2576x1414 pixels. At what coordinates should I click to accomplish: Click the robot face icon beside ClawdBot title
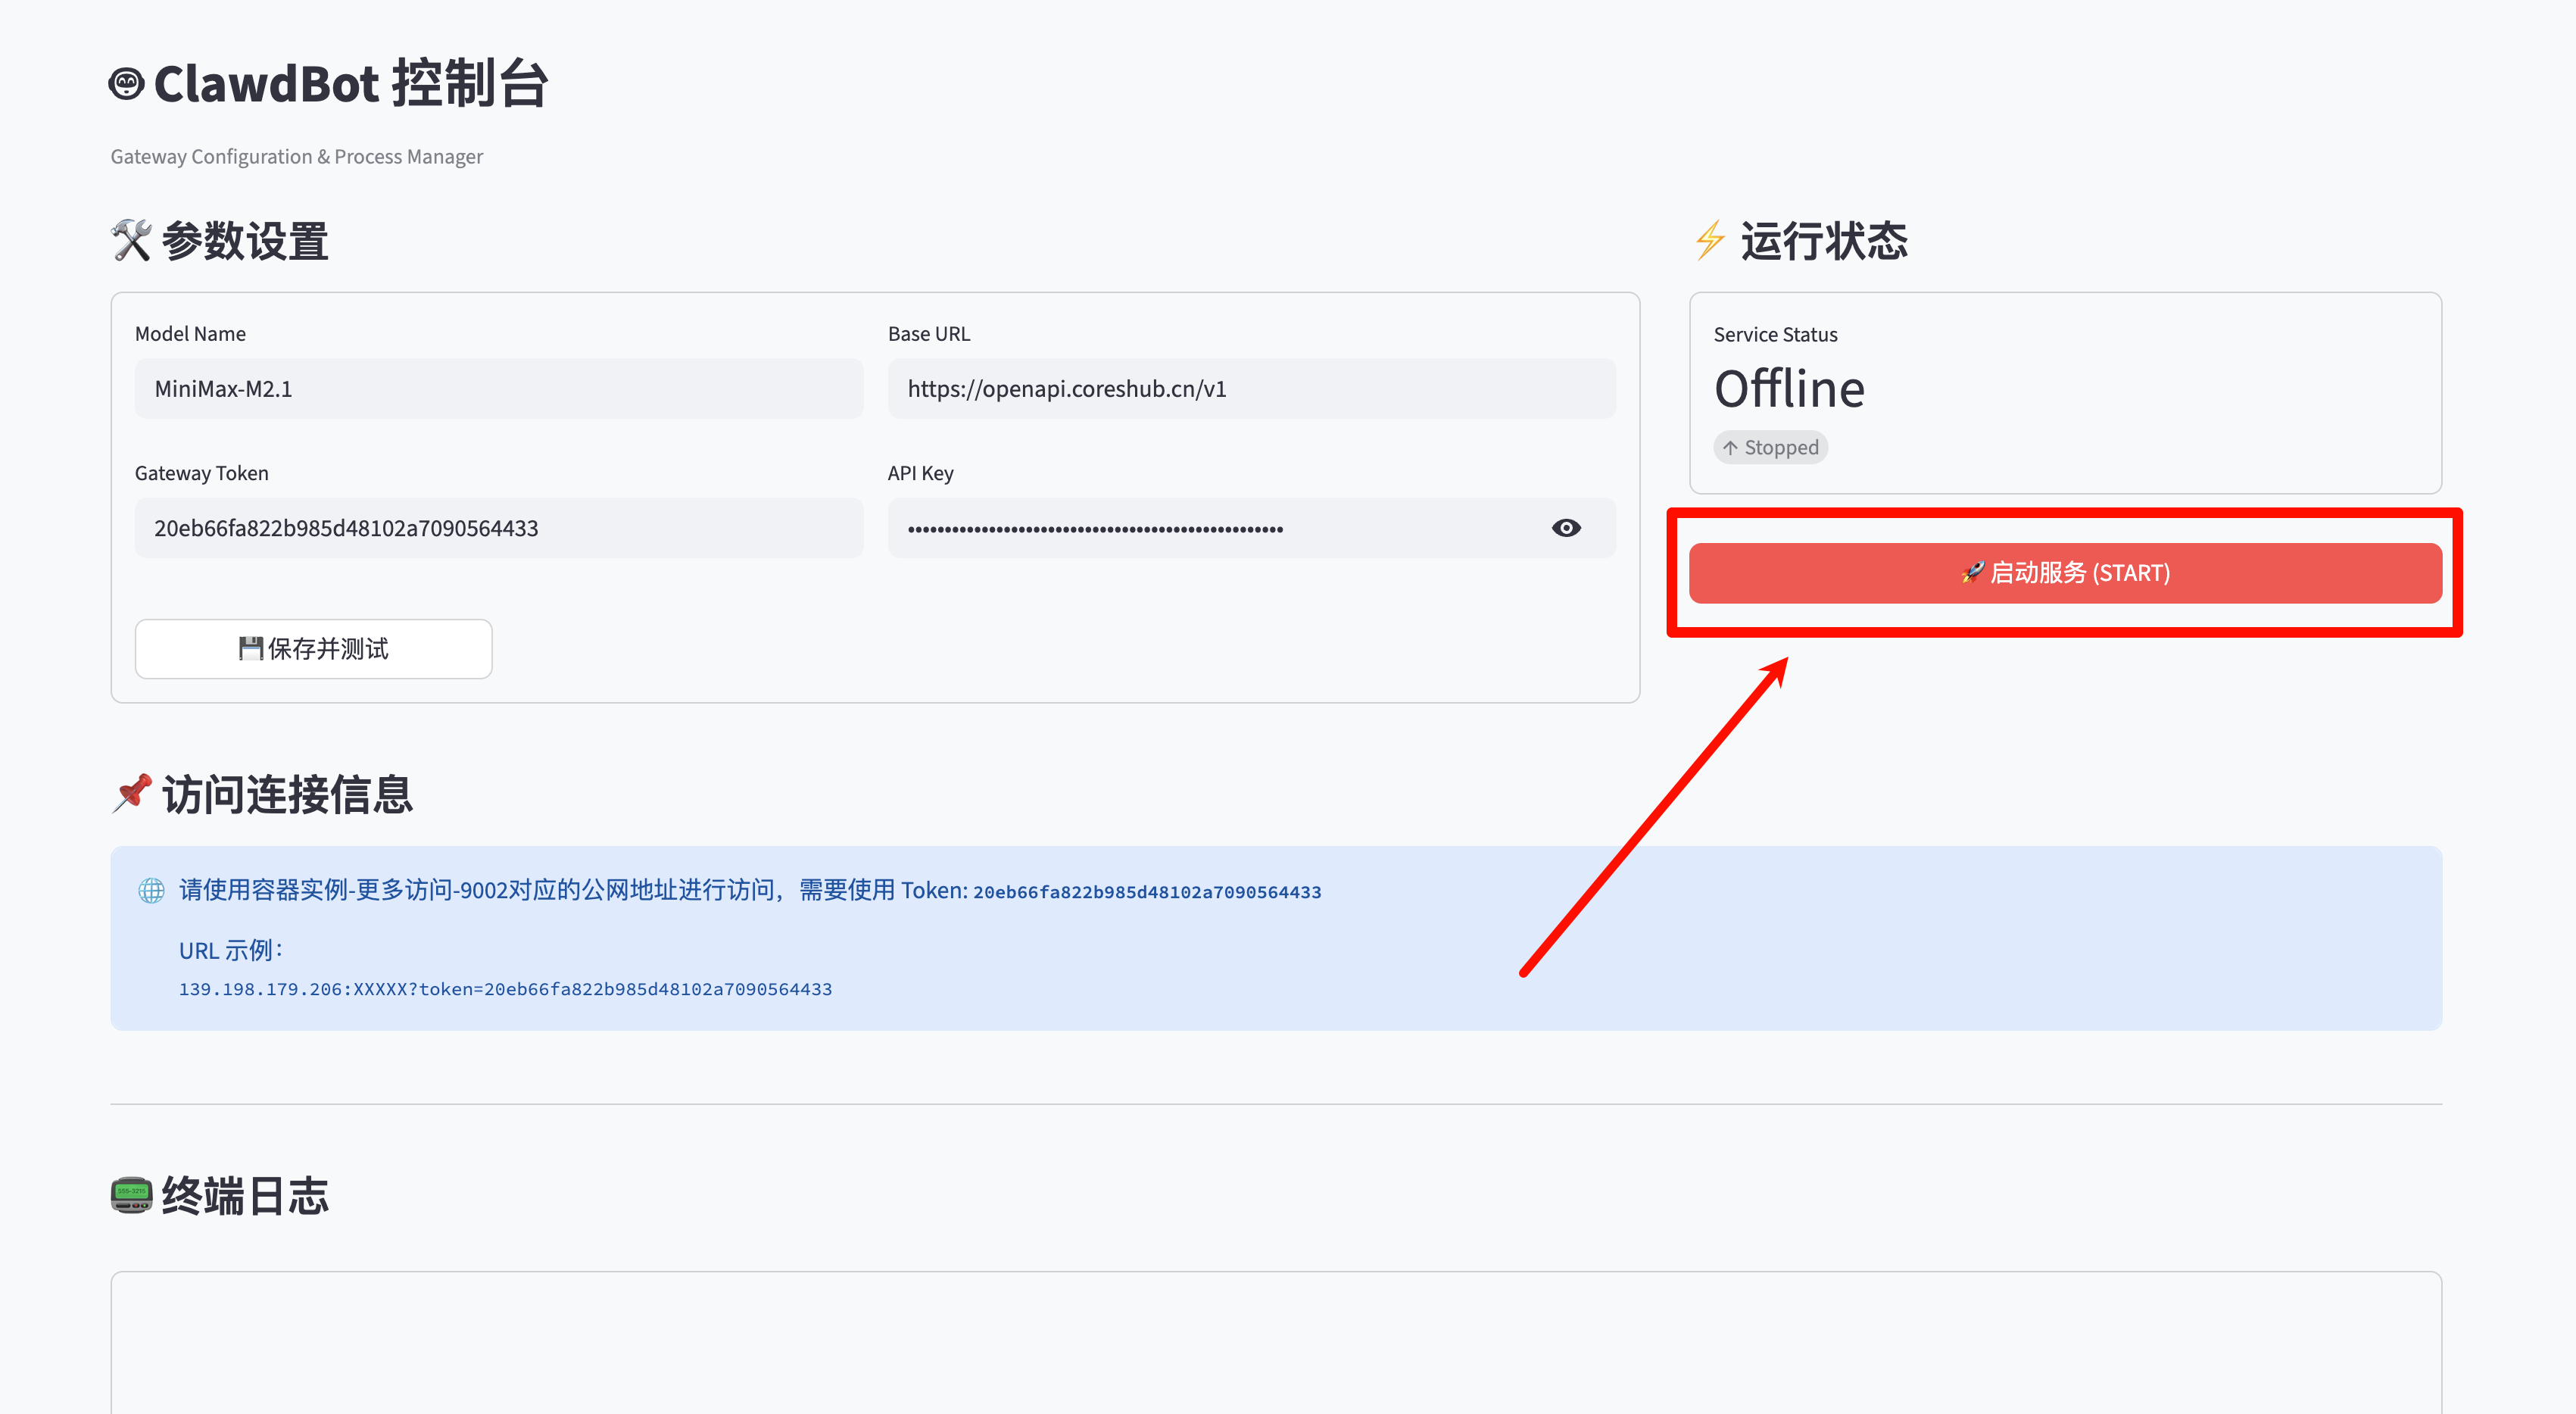click(126, 83)
